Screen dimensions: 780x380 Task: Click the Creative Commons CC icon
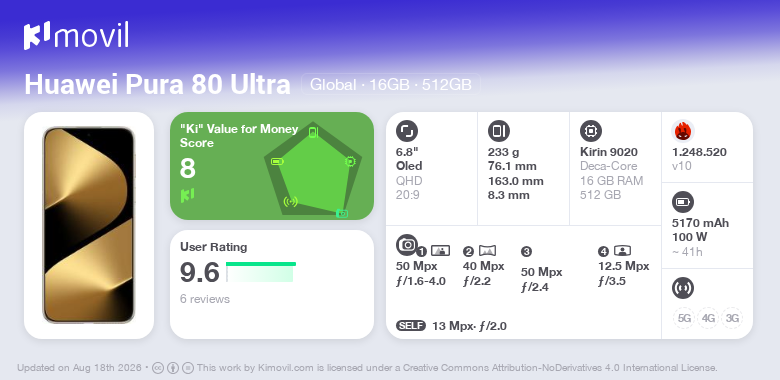(158, 368)
